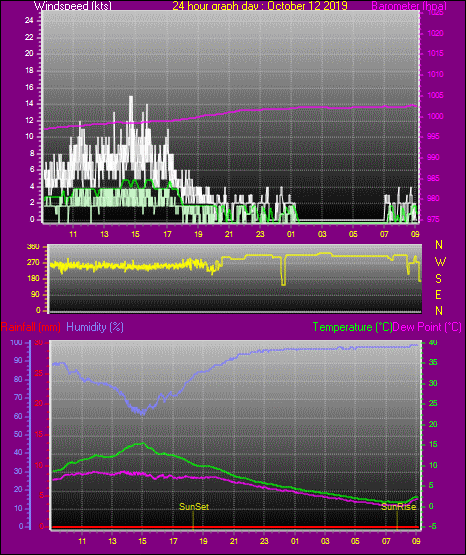Click the N compass label at top
The image size is (466, 555).
click(439, 245)
